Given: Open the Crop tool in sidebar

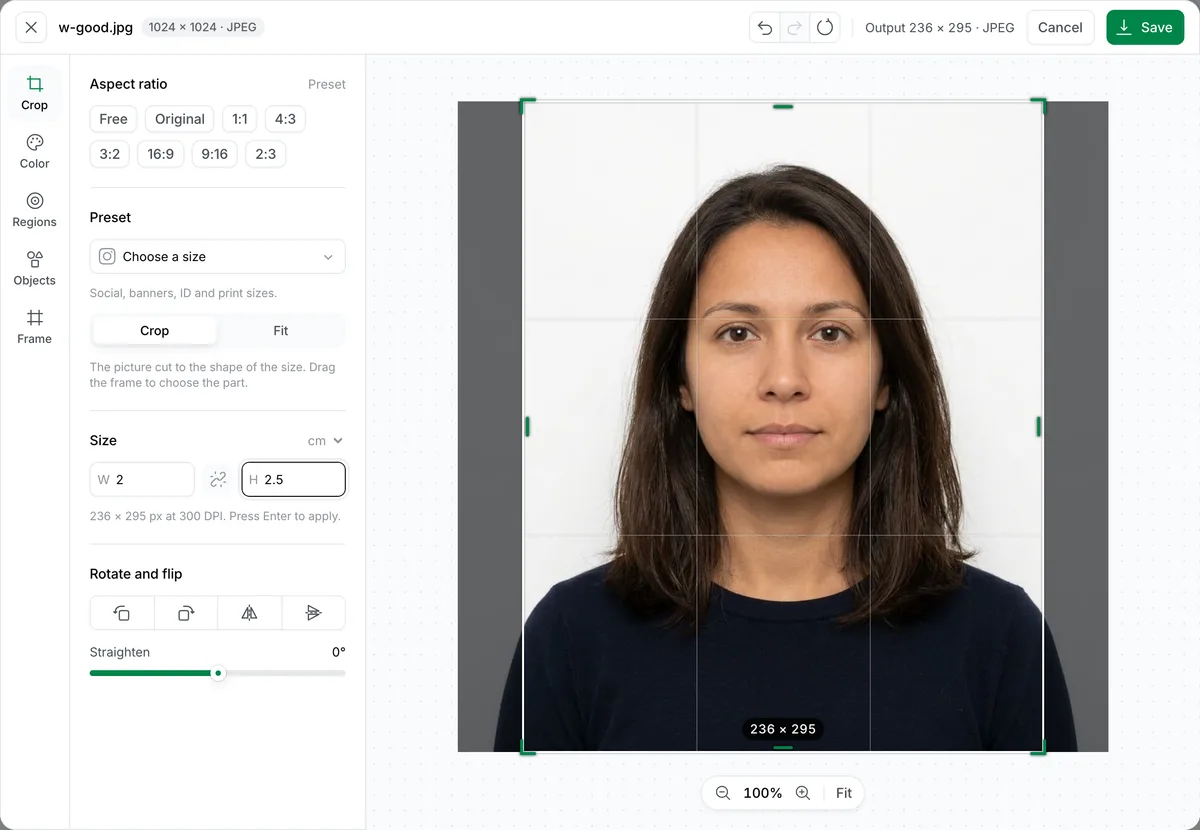Looking at the screenshot, I should pyautogui.click(x=34, y=93).
